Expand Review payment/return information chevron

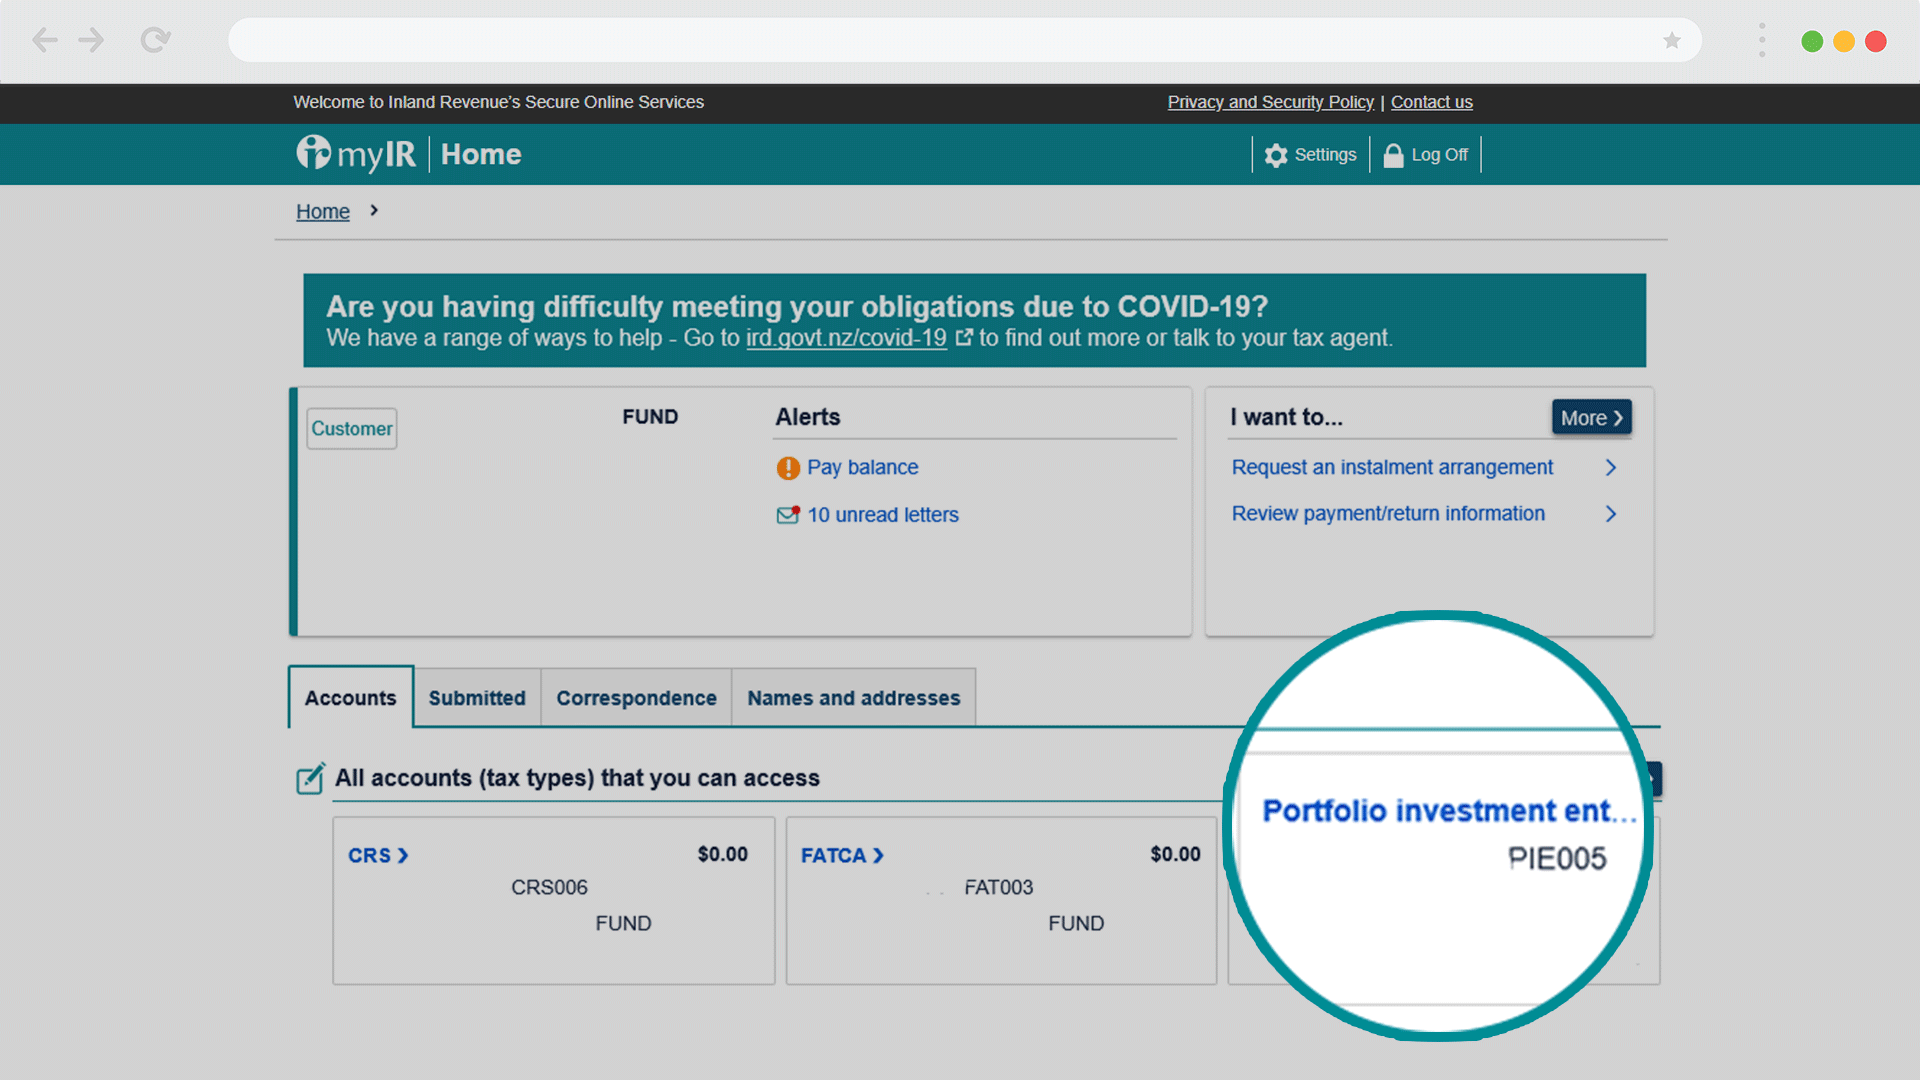1611,513
